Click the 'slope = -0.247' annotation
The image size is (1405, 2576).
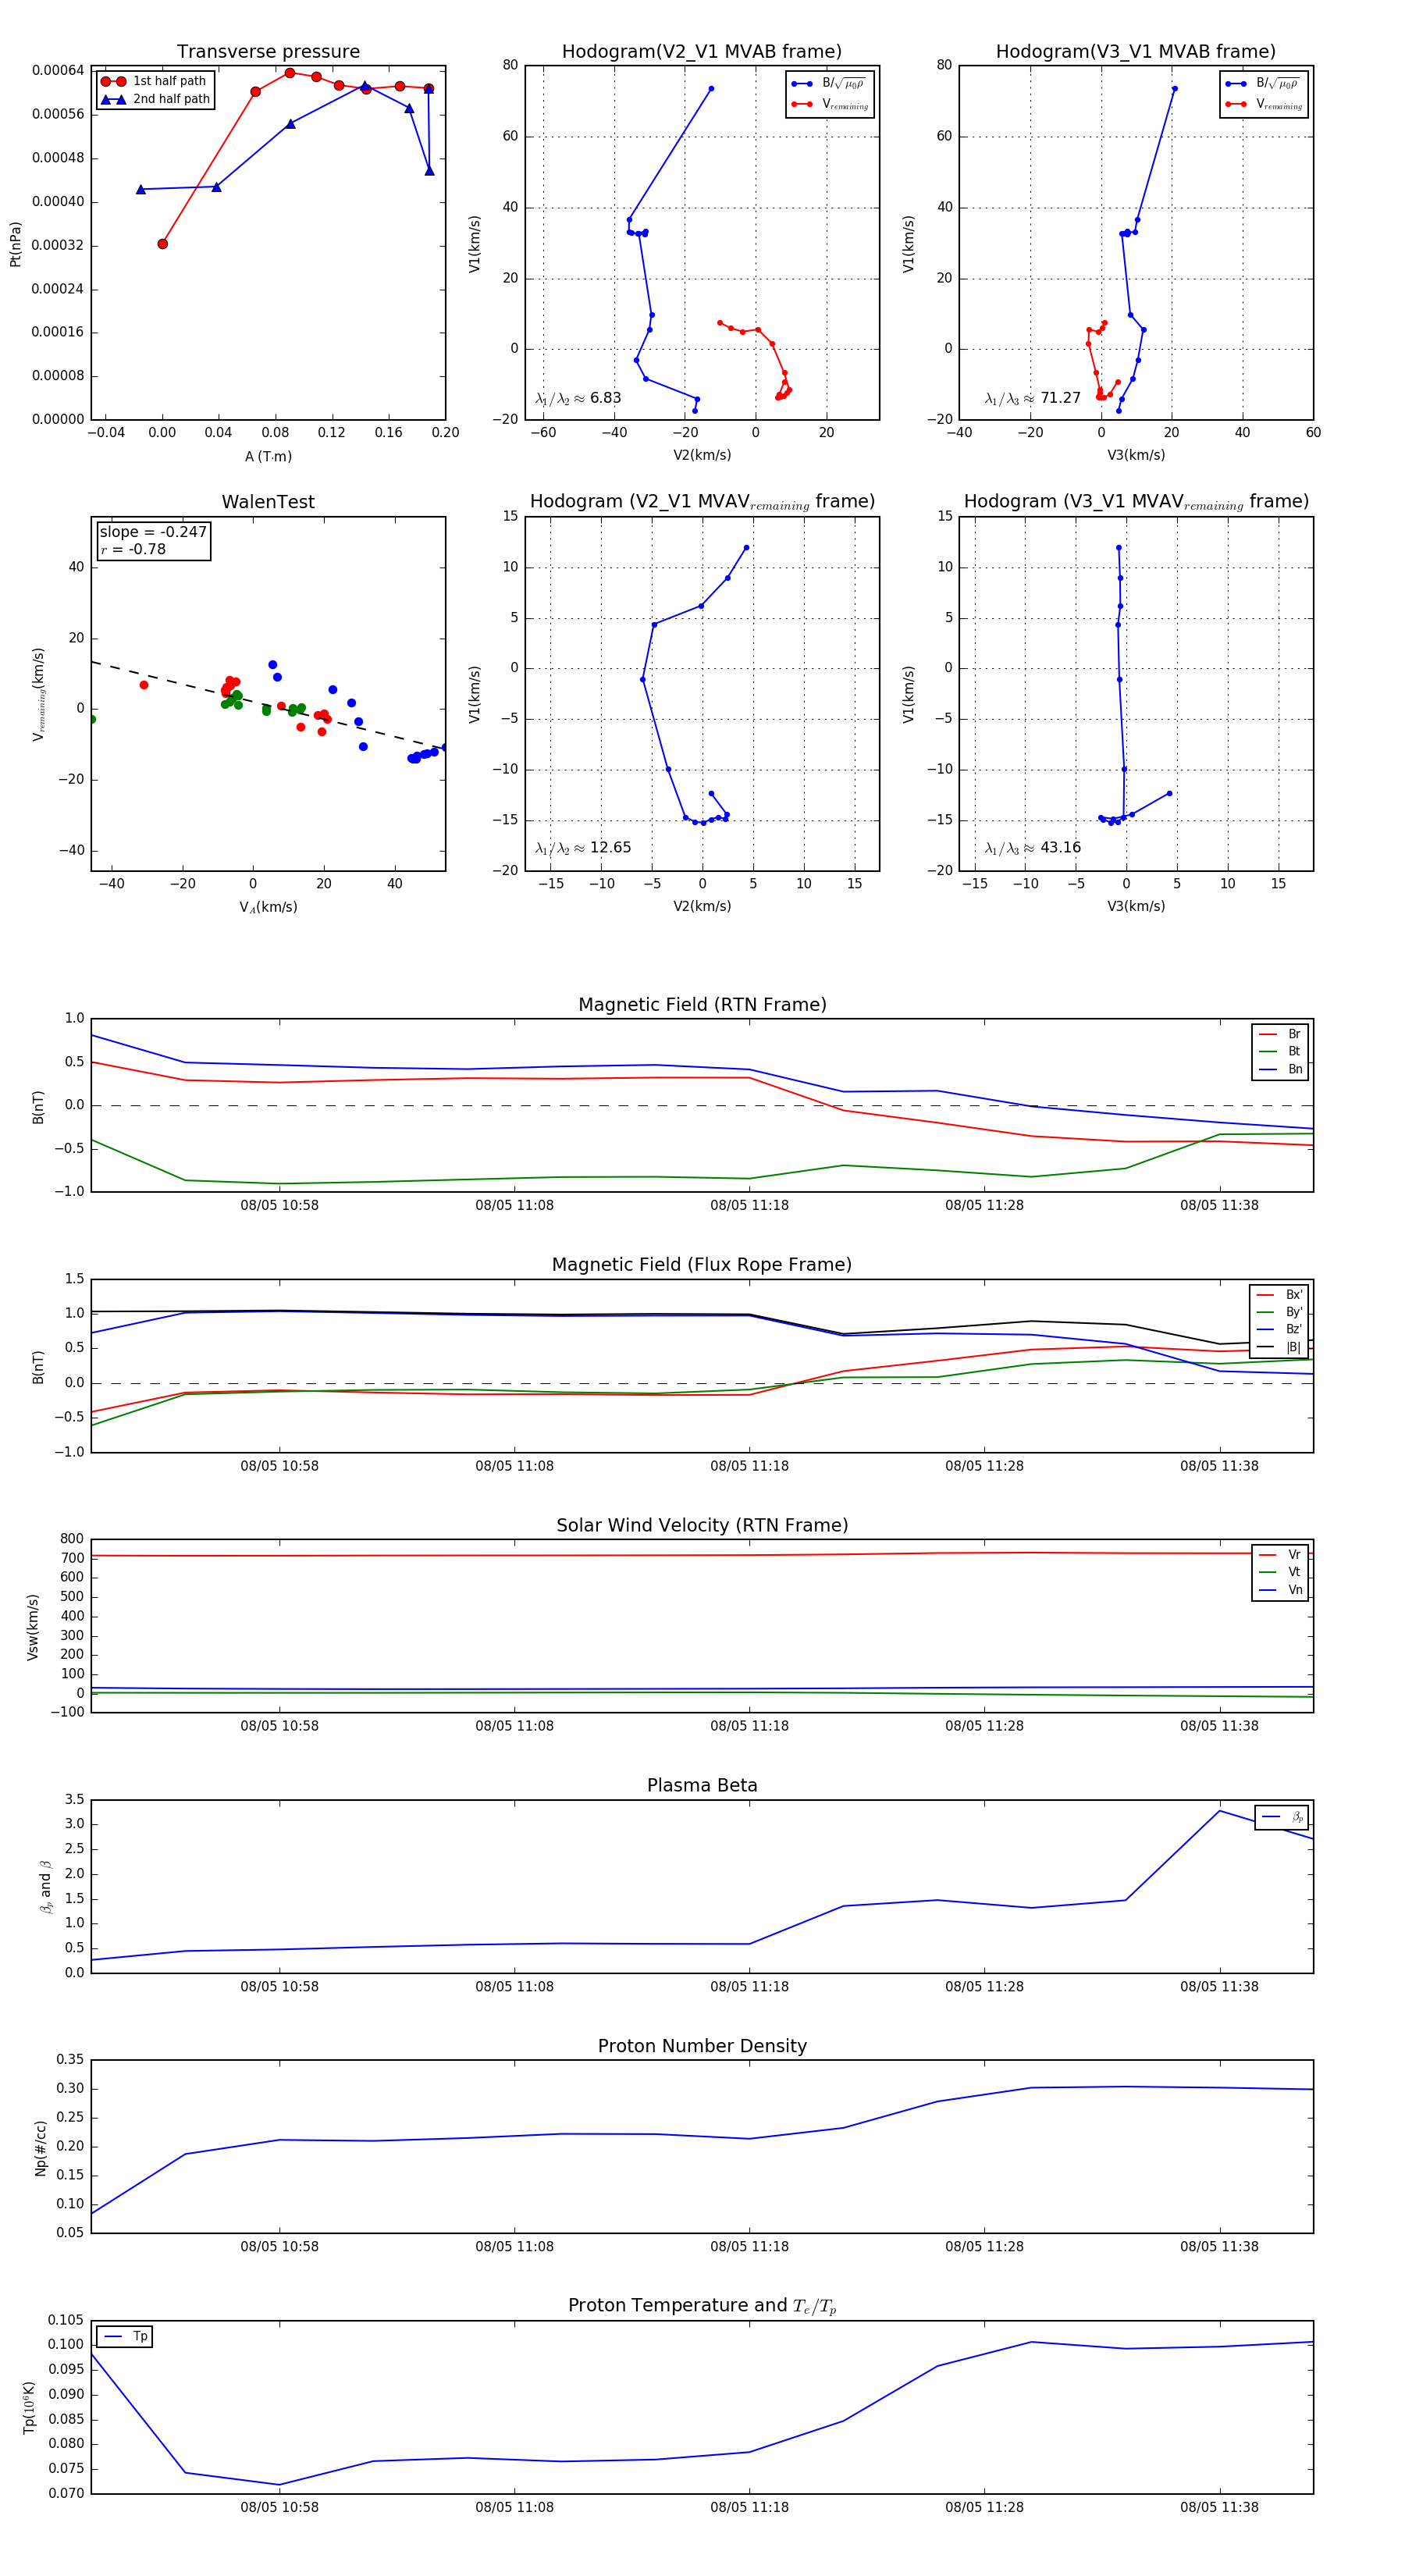(x=153, y=532)
